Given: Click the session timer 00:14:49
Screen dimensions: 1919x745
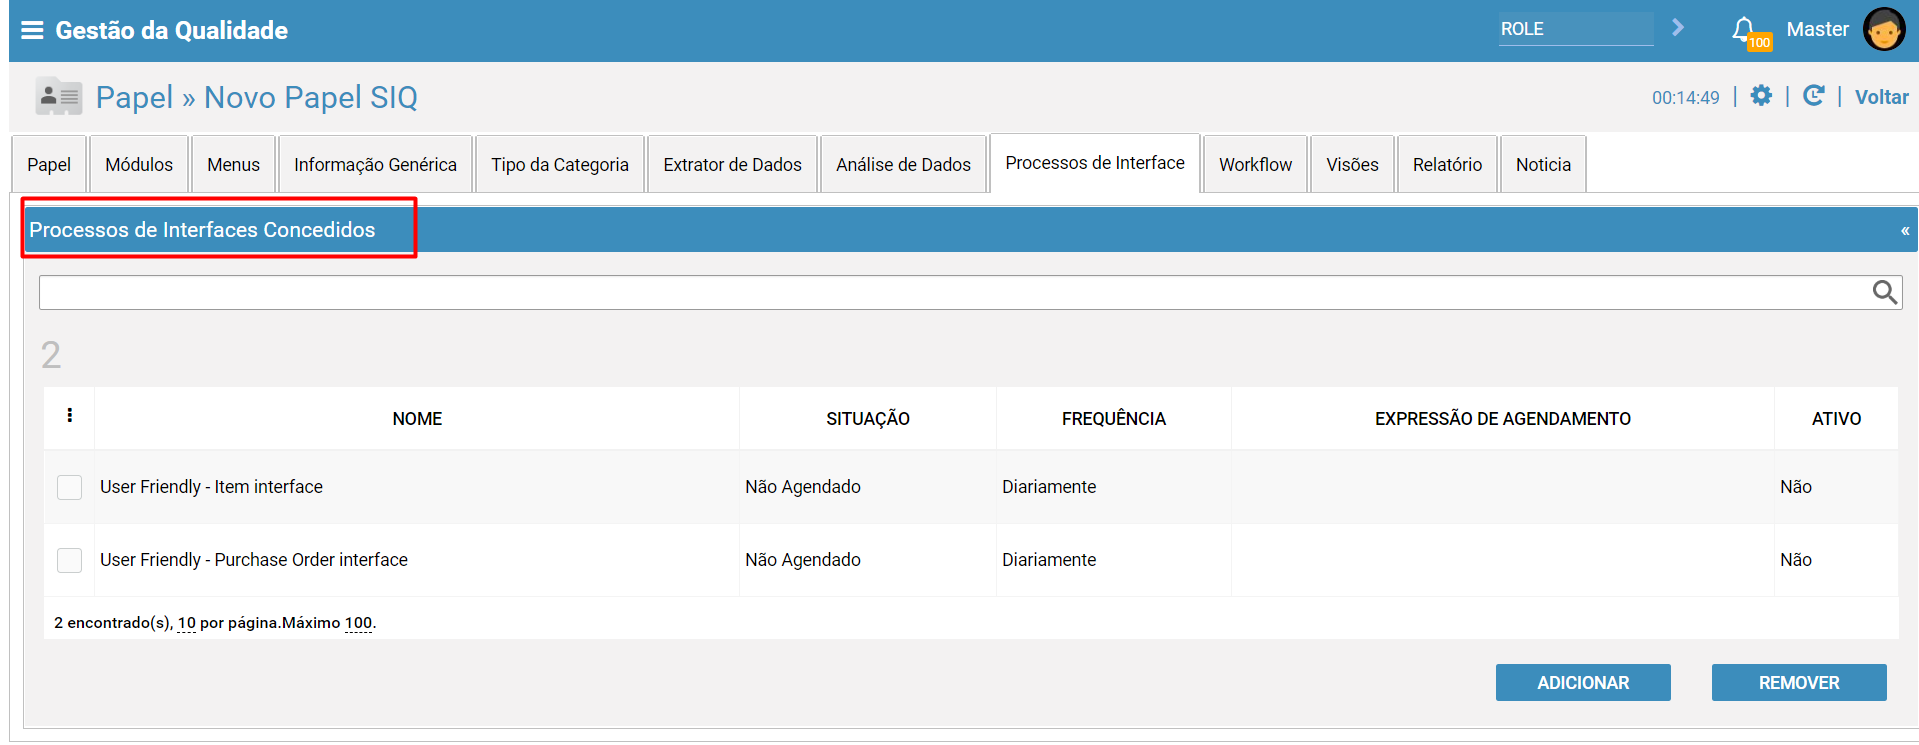Looking at the screenshot, I should point(1685,98).
